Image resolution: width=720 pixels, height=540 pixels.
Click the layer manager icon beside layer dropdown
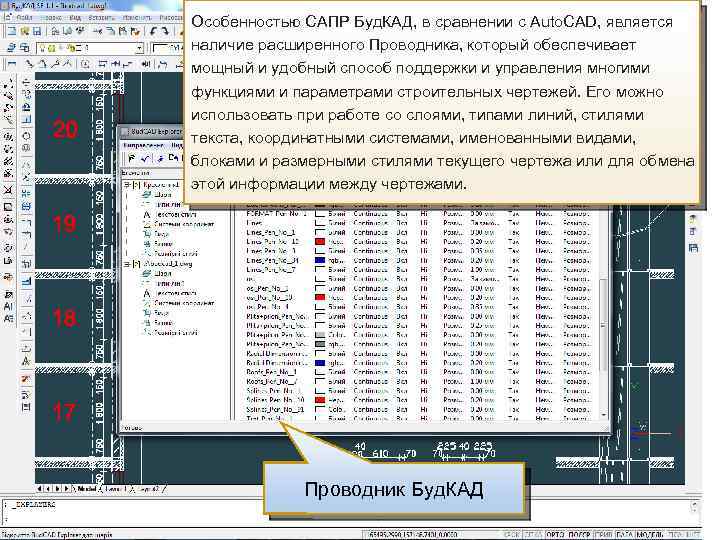[x=12, y=48]
